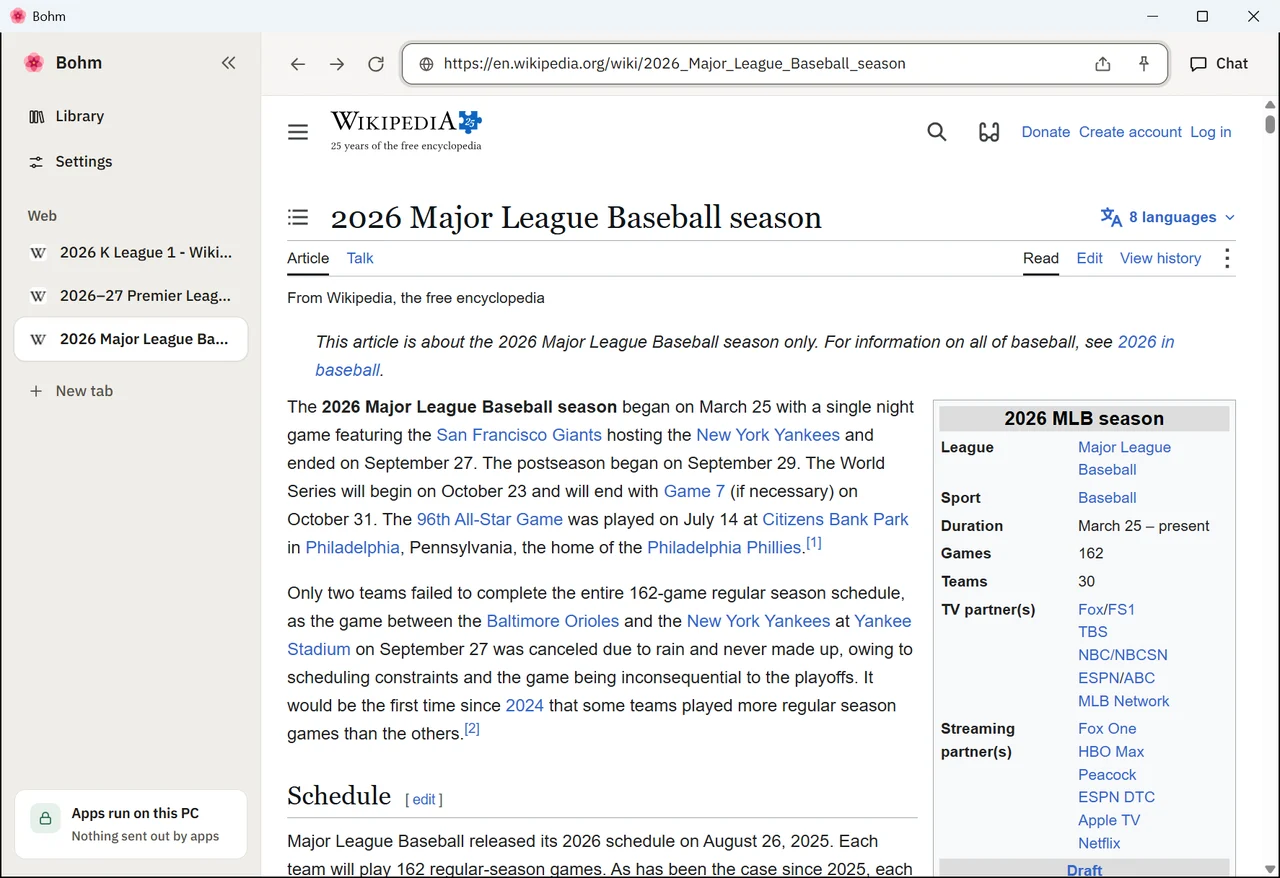This screenshot has height=878, width=1280.
Task: Click the page vertical scrollbar thumb
Action: tap(1270, 124)
